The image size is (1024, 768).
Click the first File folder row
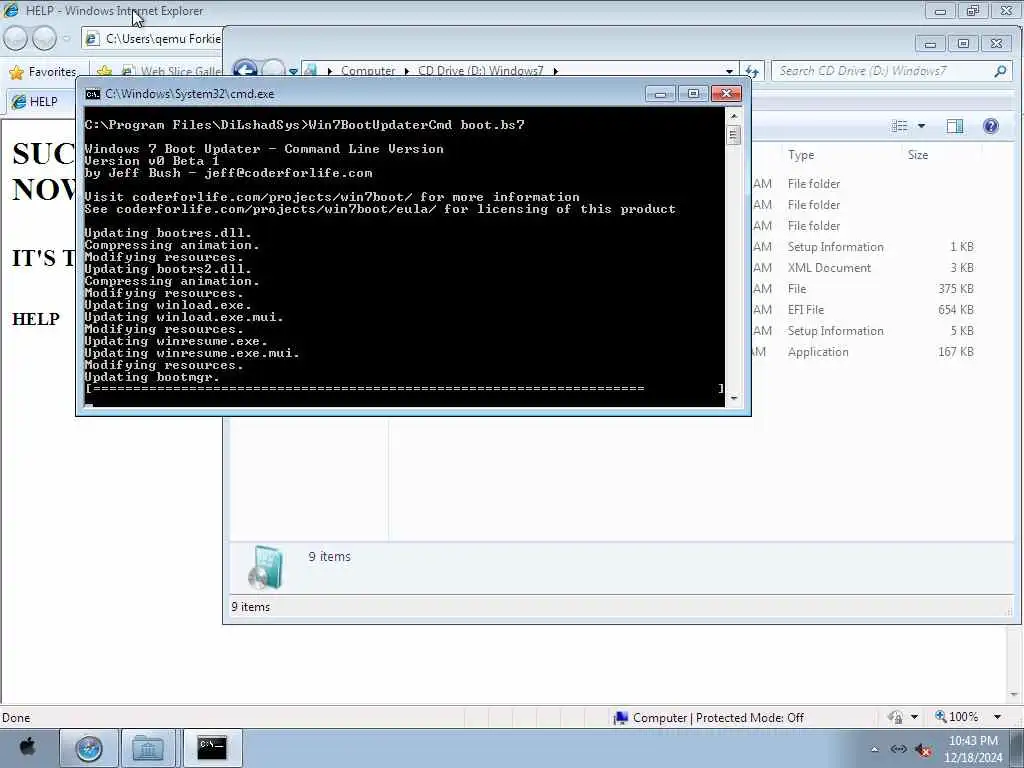click(x=862, y=184)
